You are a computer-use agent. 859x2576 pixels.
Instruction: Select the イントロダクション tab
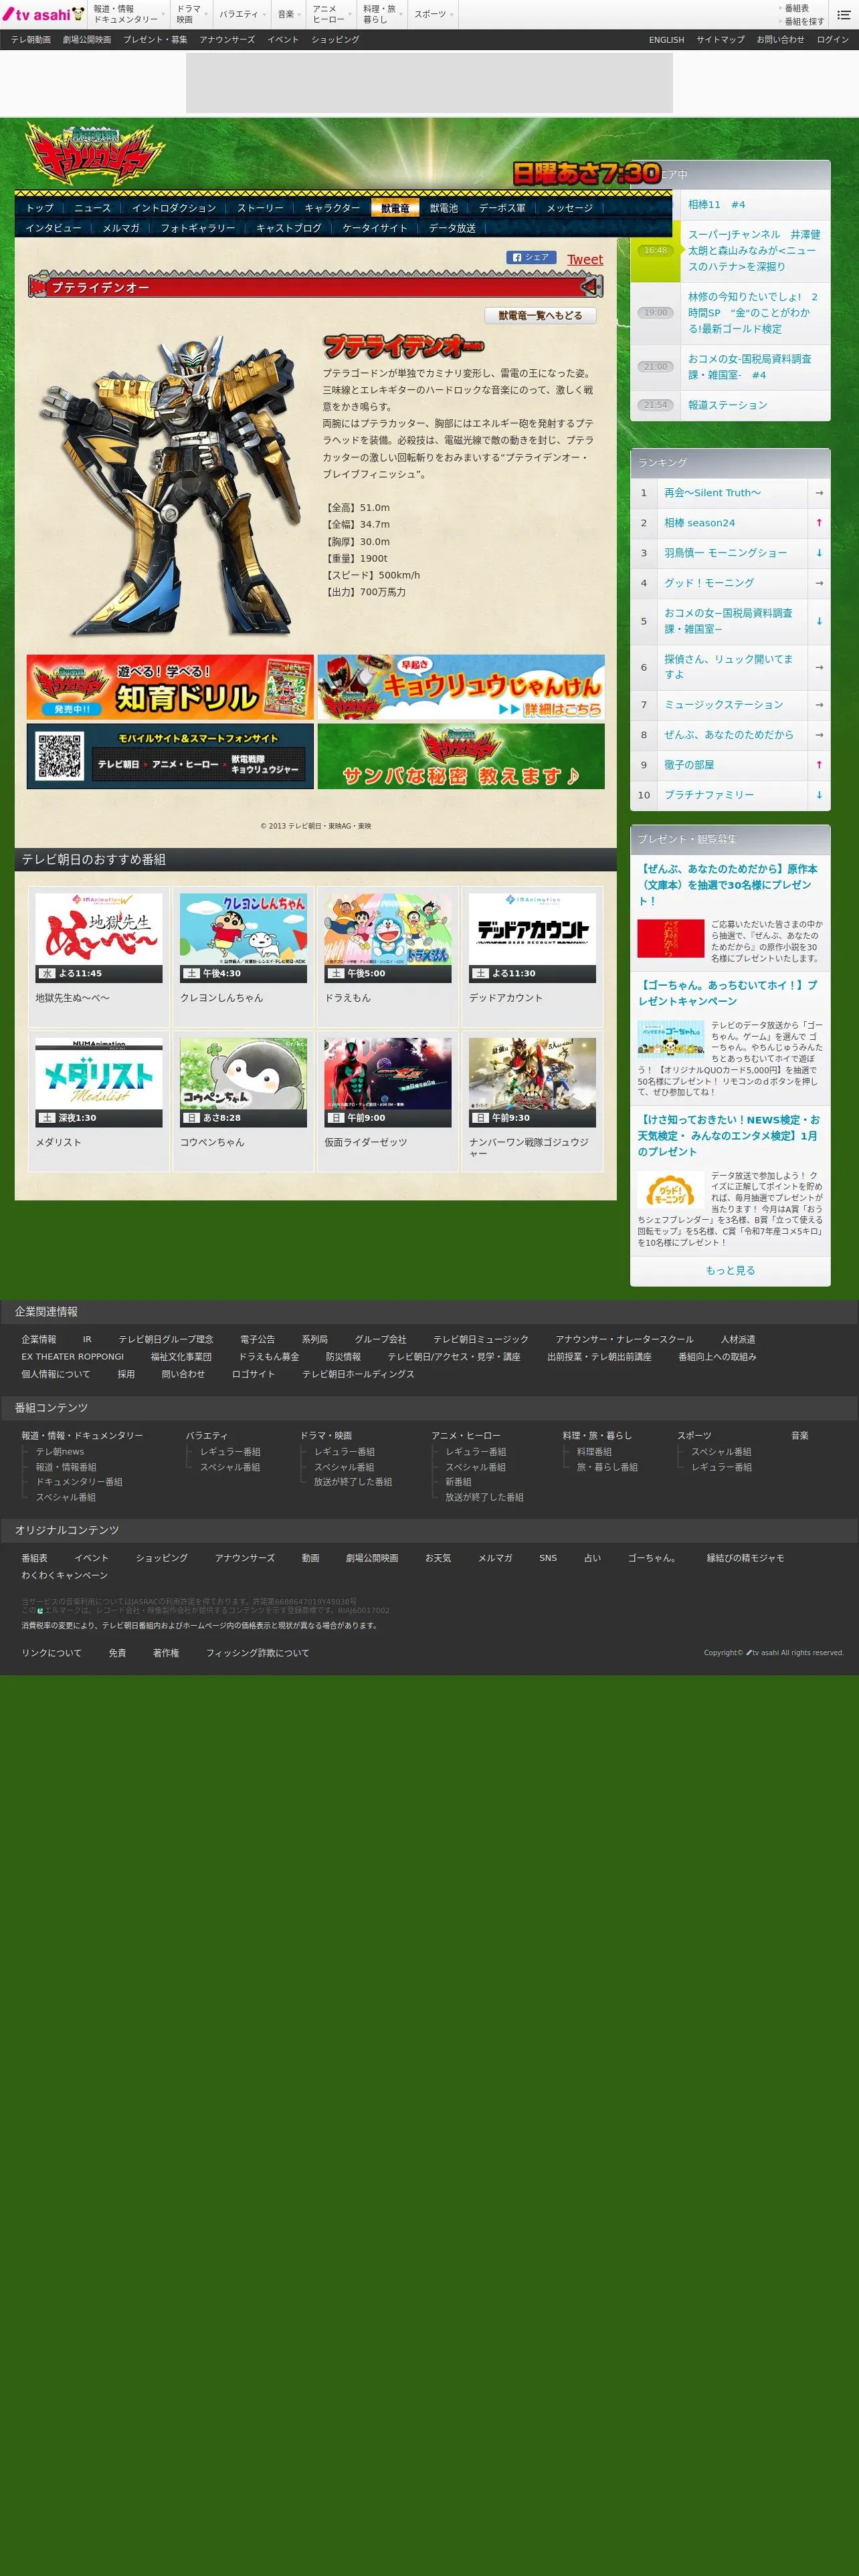tap(174, 208)
